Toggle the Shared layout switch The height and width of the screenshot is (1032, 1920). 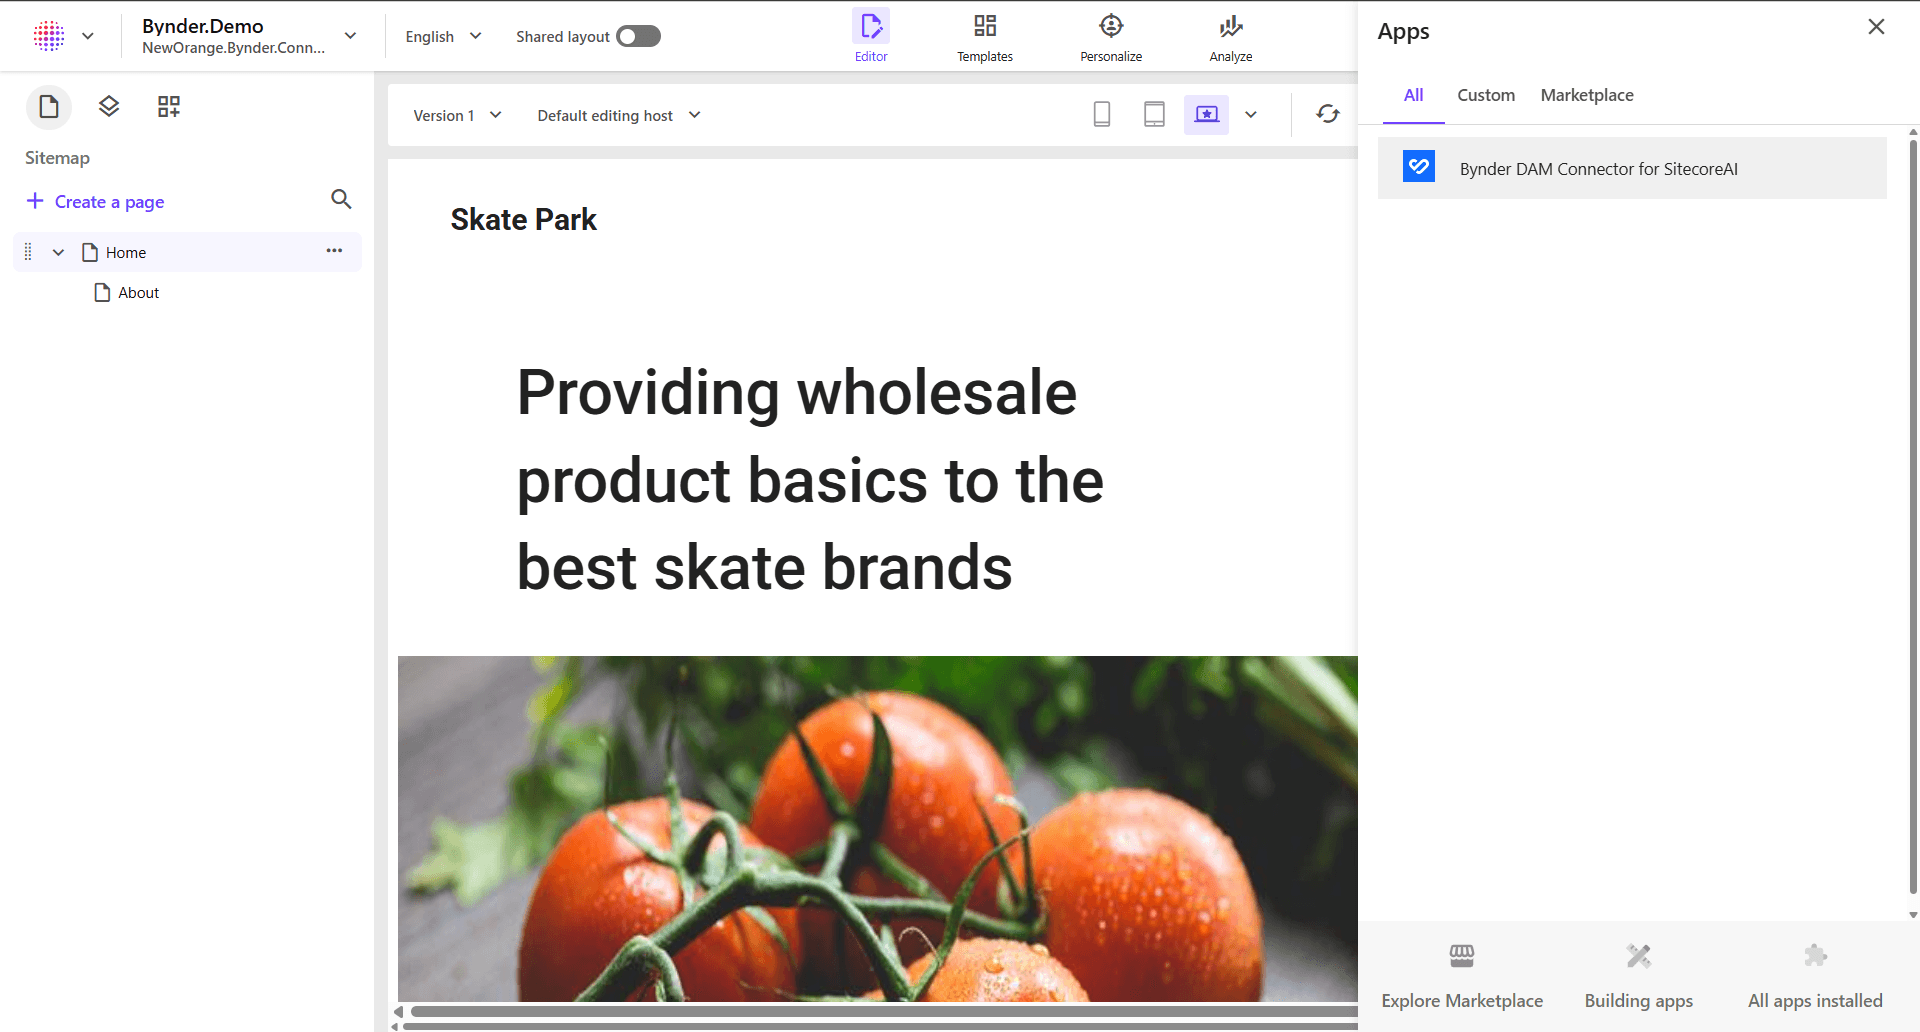pyautogui.click(x=638, y=37)
